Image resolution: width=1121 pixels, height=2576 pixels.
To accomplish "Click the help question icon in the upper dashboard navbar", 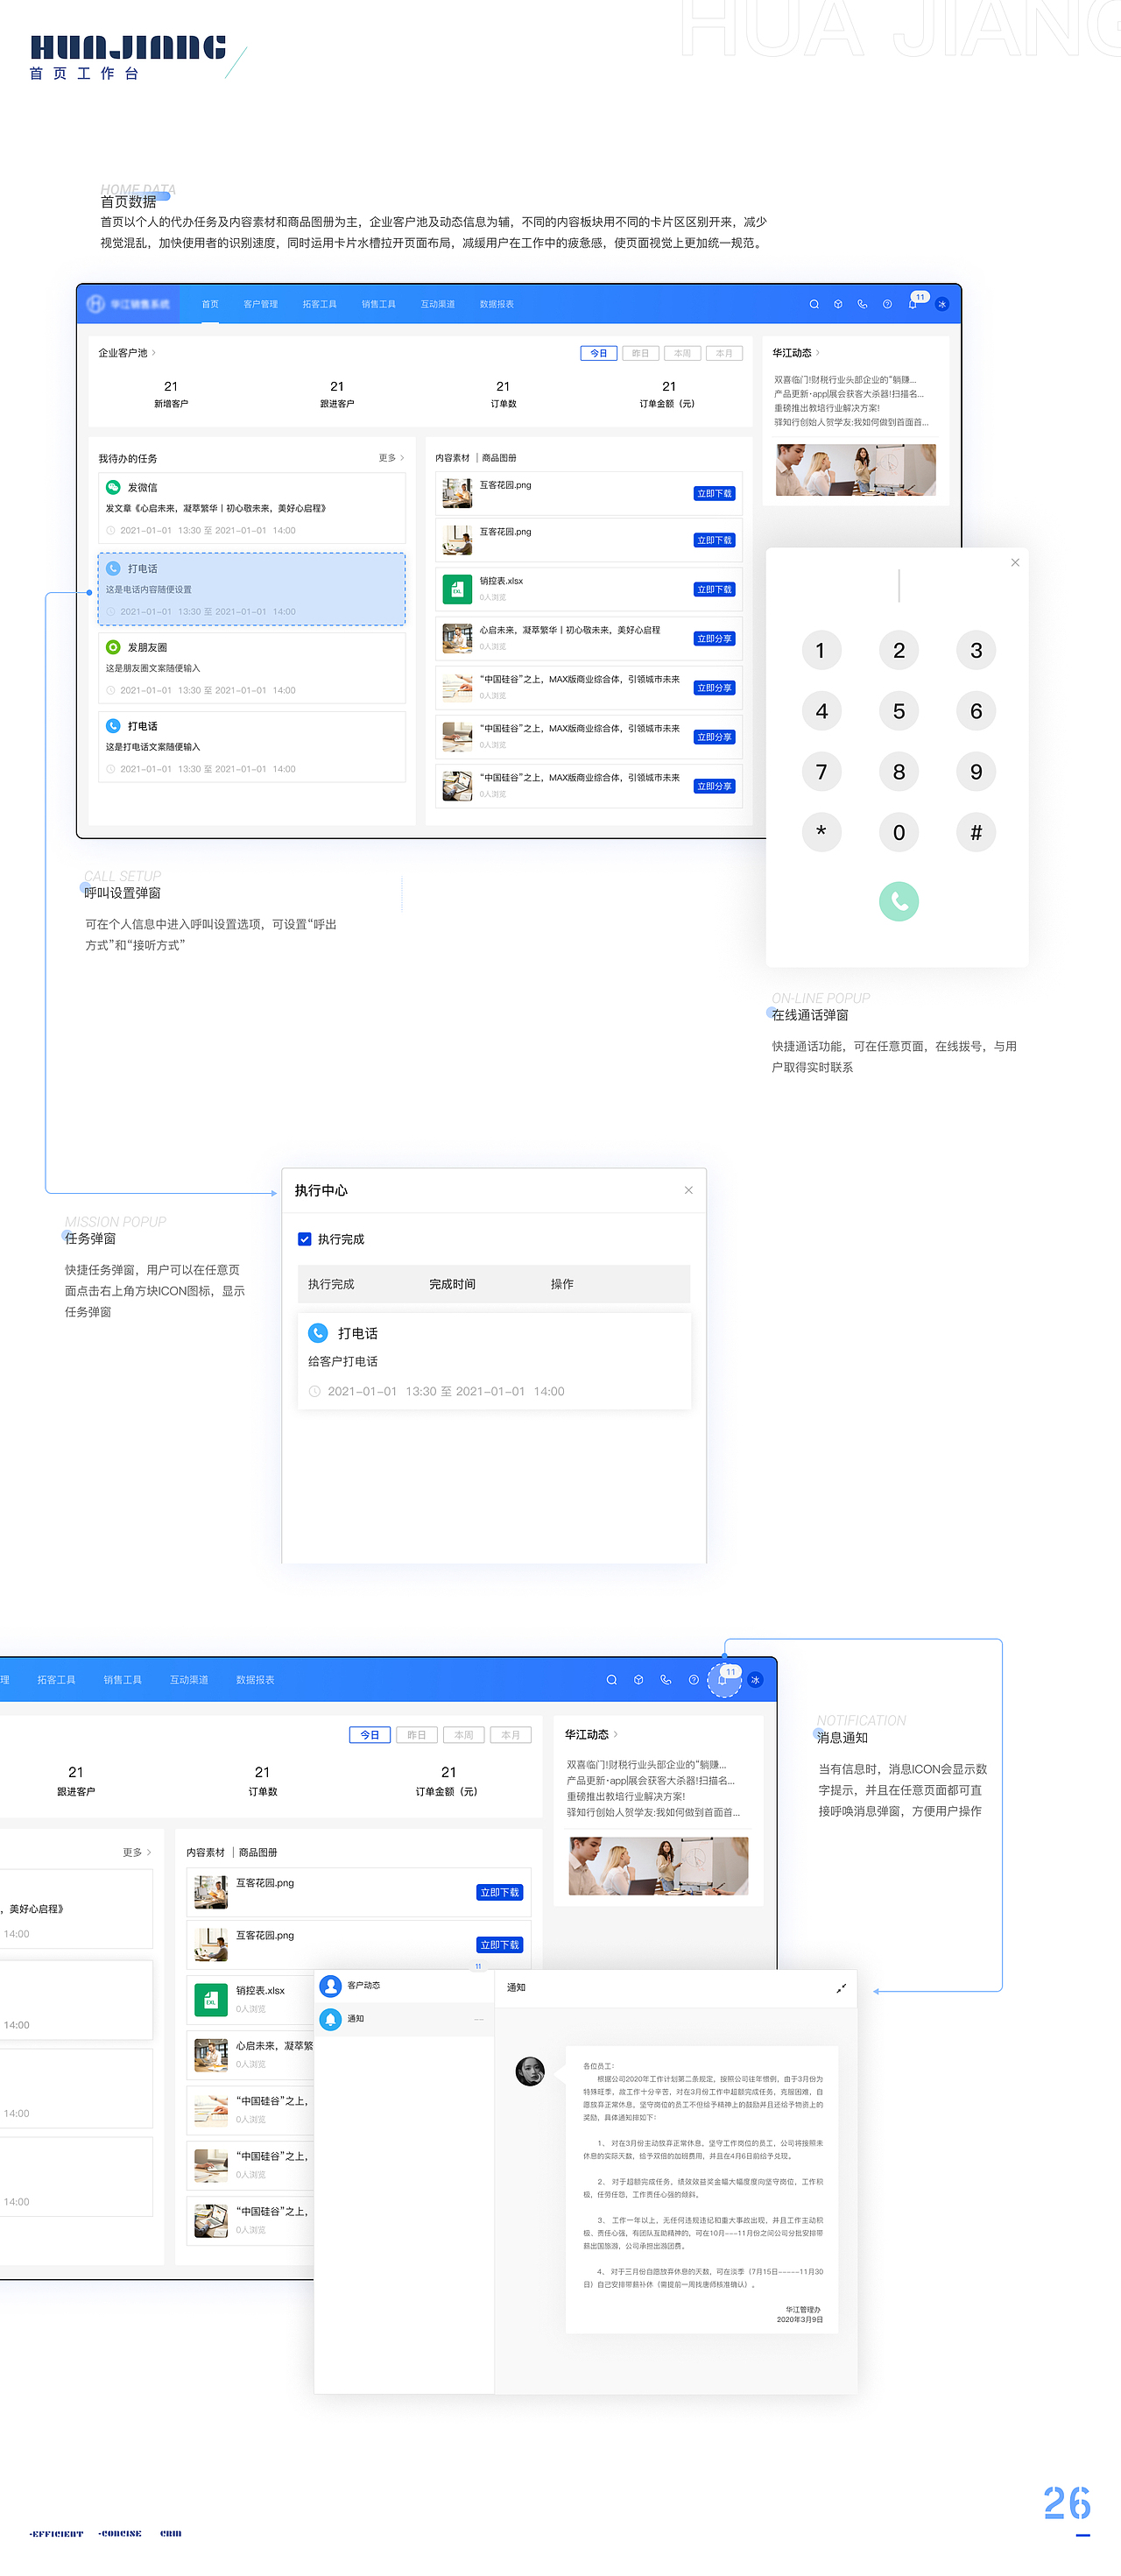I will pyautogui.click(x=887, y=304).
